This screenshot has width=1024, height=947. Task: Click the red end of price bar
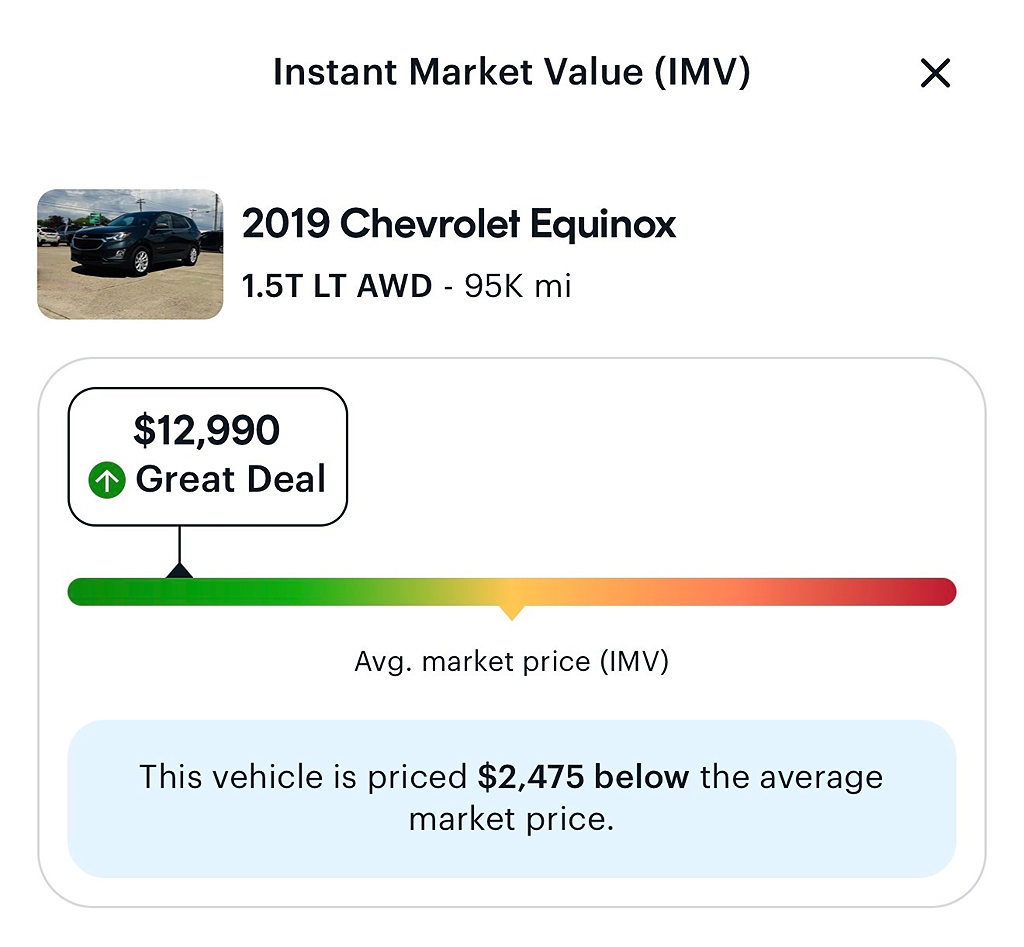[x=931, y=592]
